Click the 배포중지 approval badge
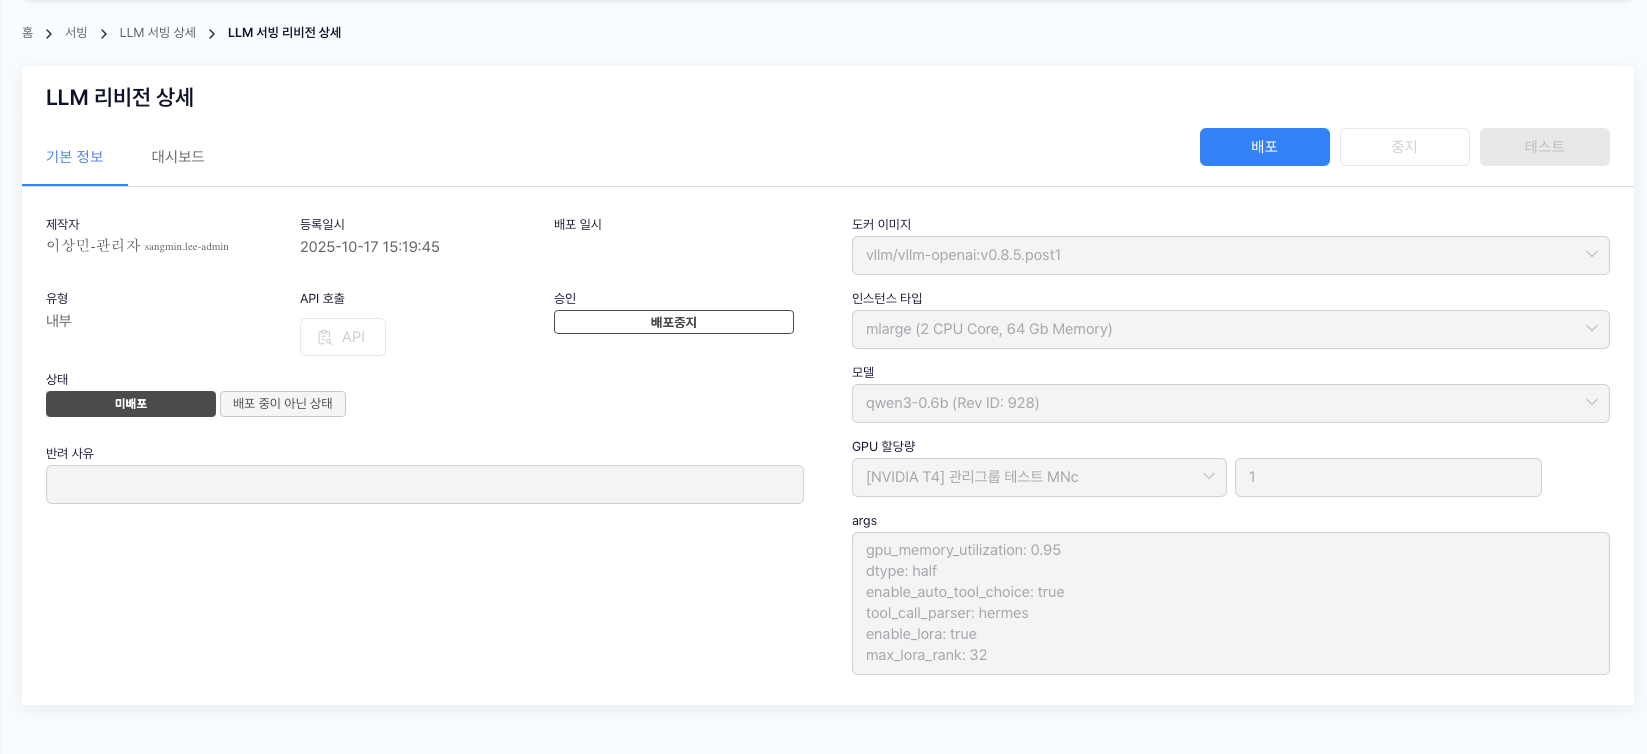 pyautogui.click(x=673, y=322)
